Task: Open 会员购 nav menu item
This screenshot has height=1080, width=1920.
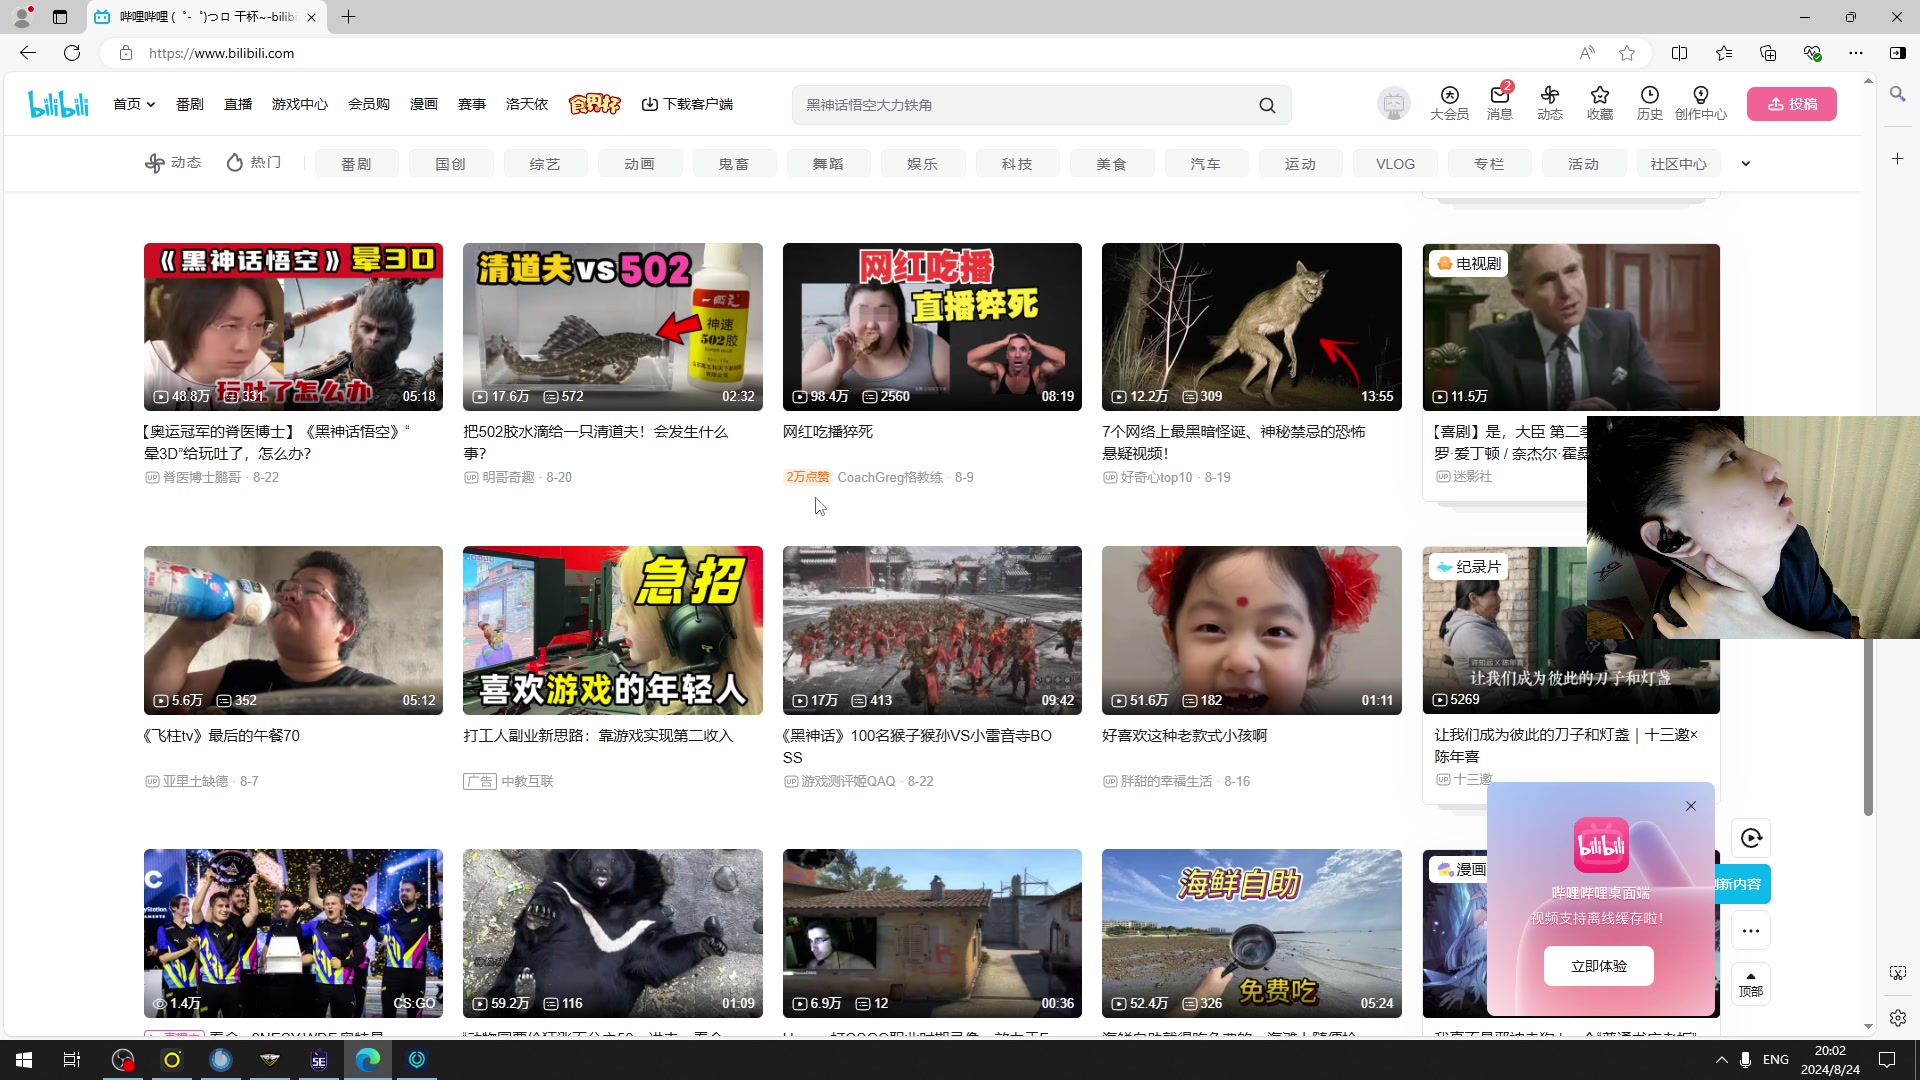Action: (369, 104)
